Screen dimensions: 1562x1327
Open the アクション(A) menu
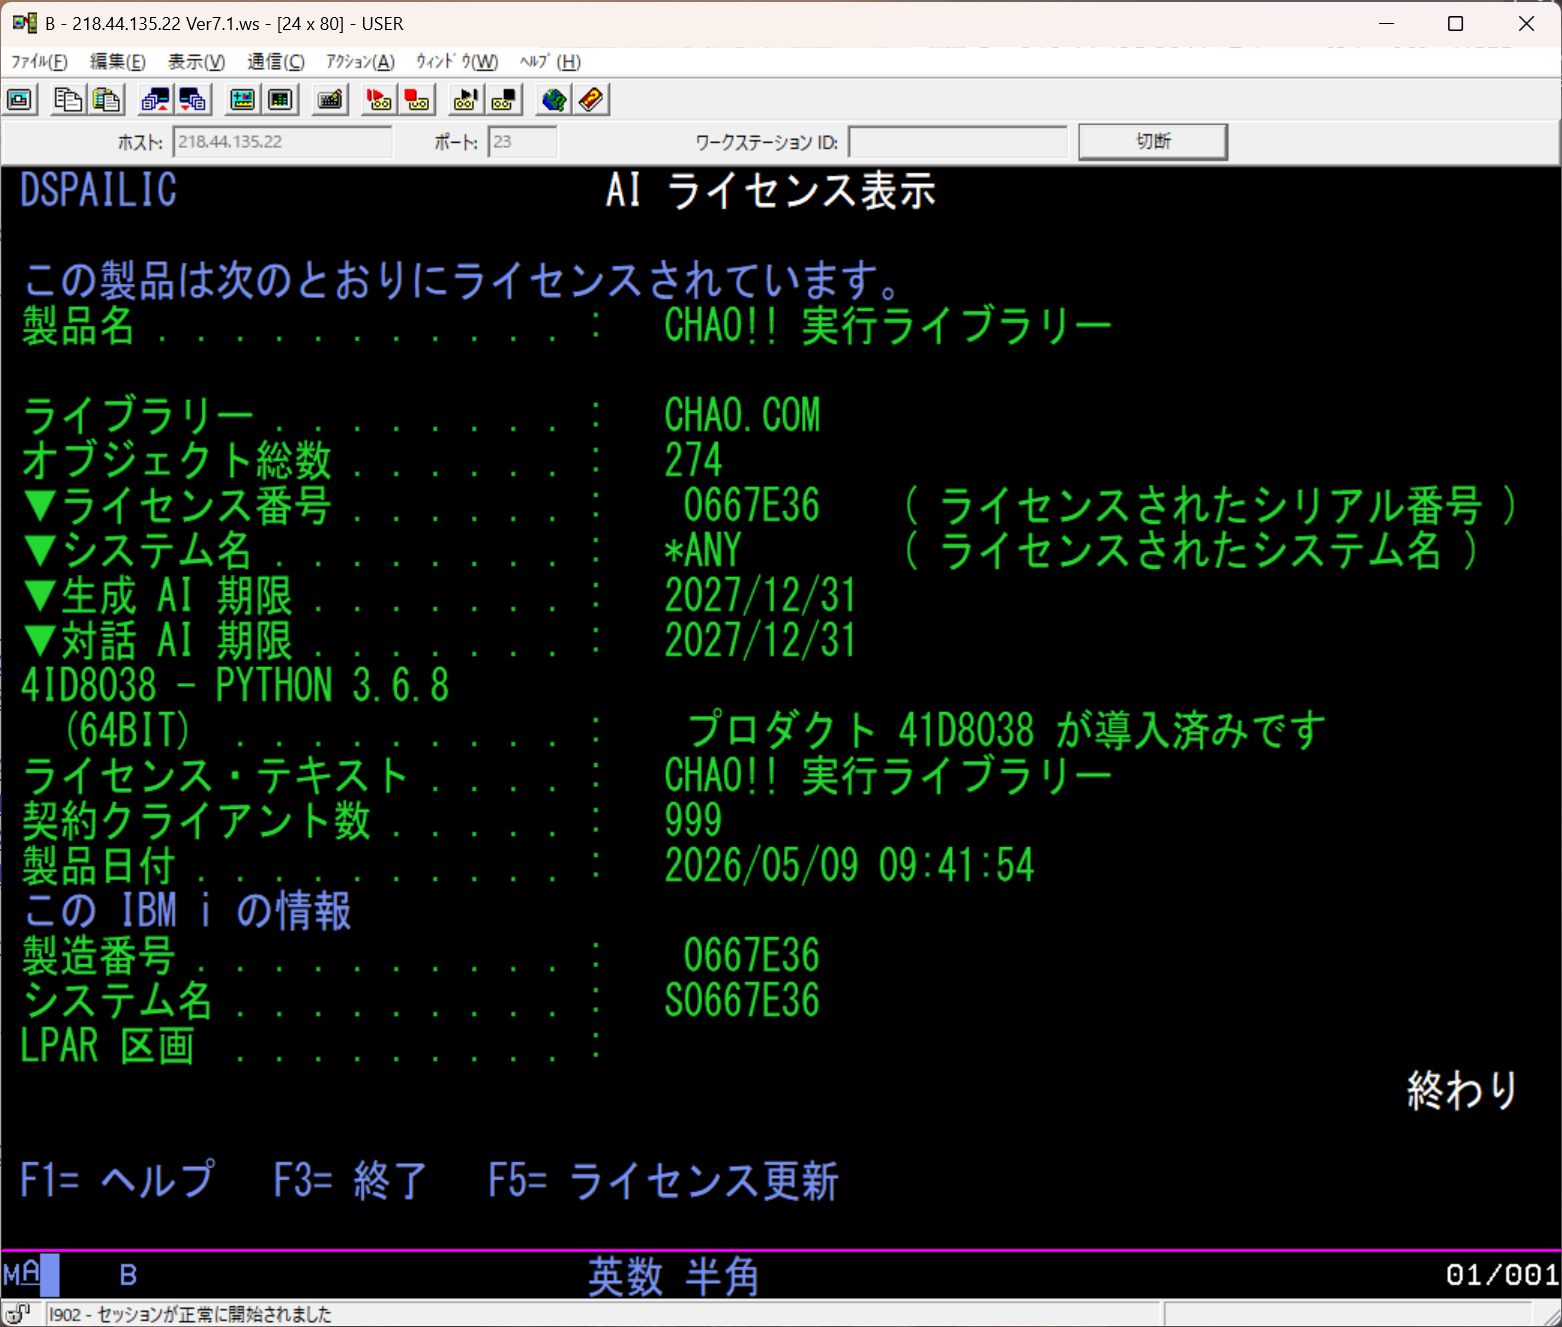pyautogui.click(x=360, y=62)
